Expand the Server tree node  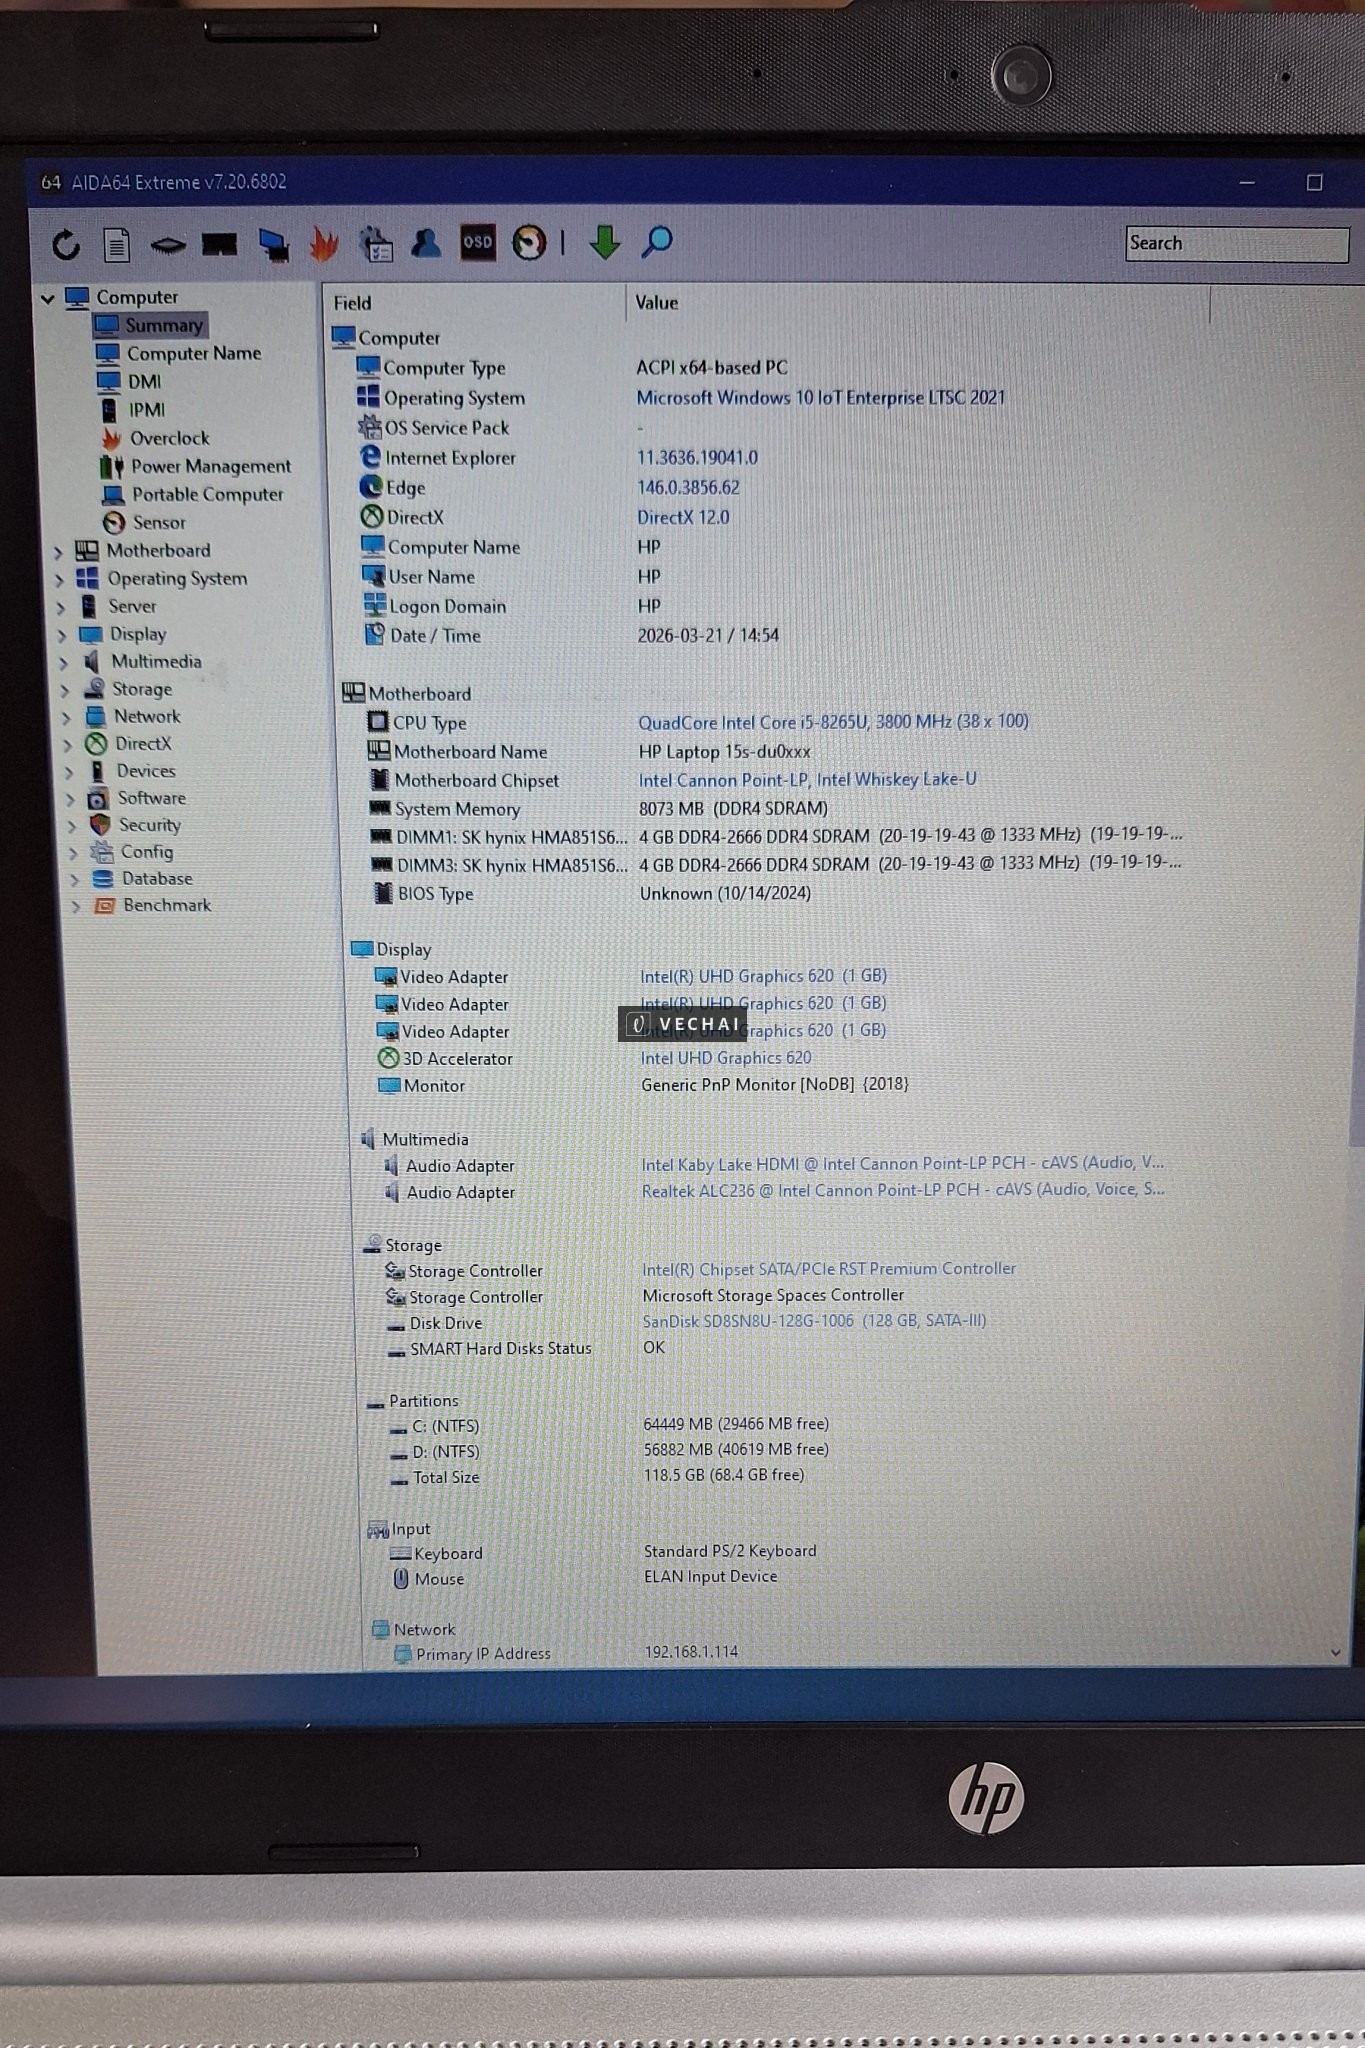[x=61, y=607]
